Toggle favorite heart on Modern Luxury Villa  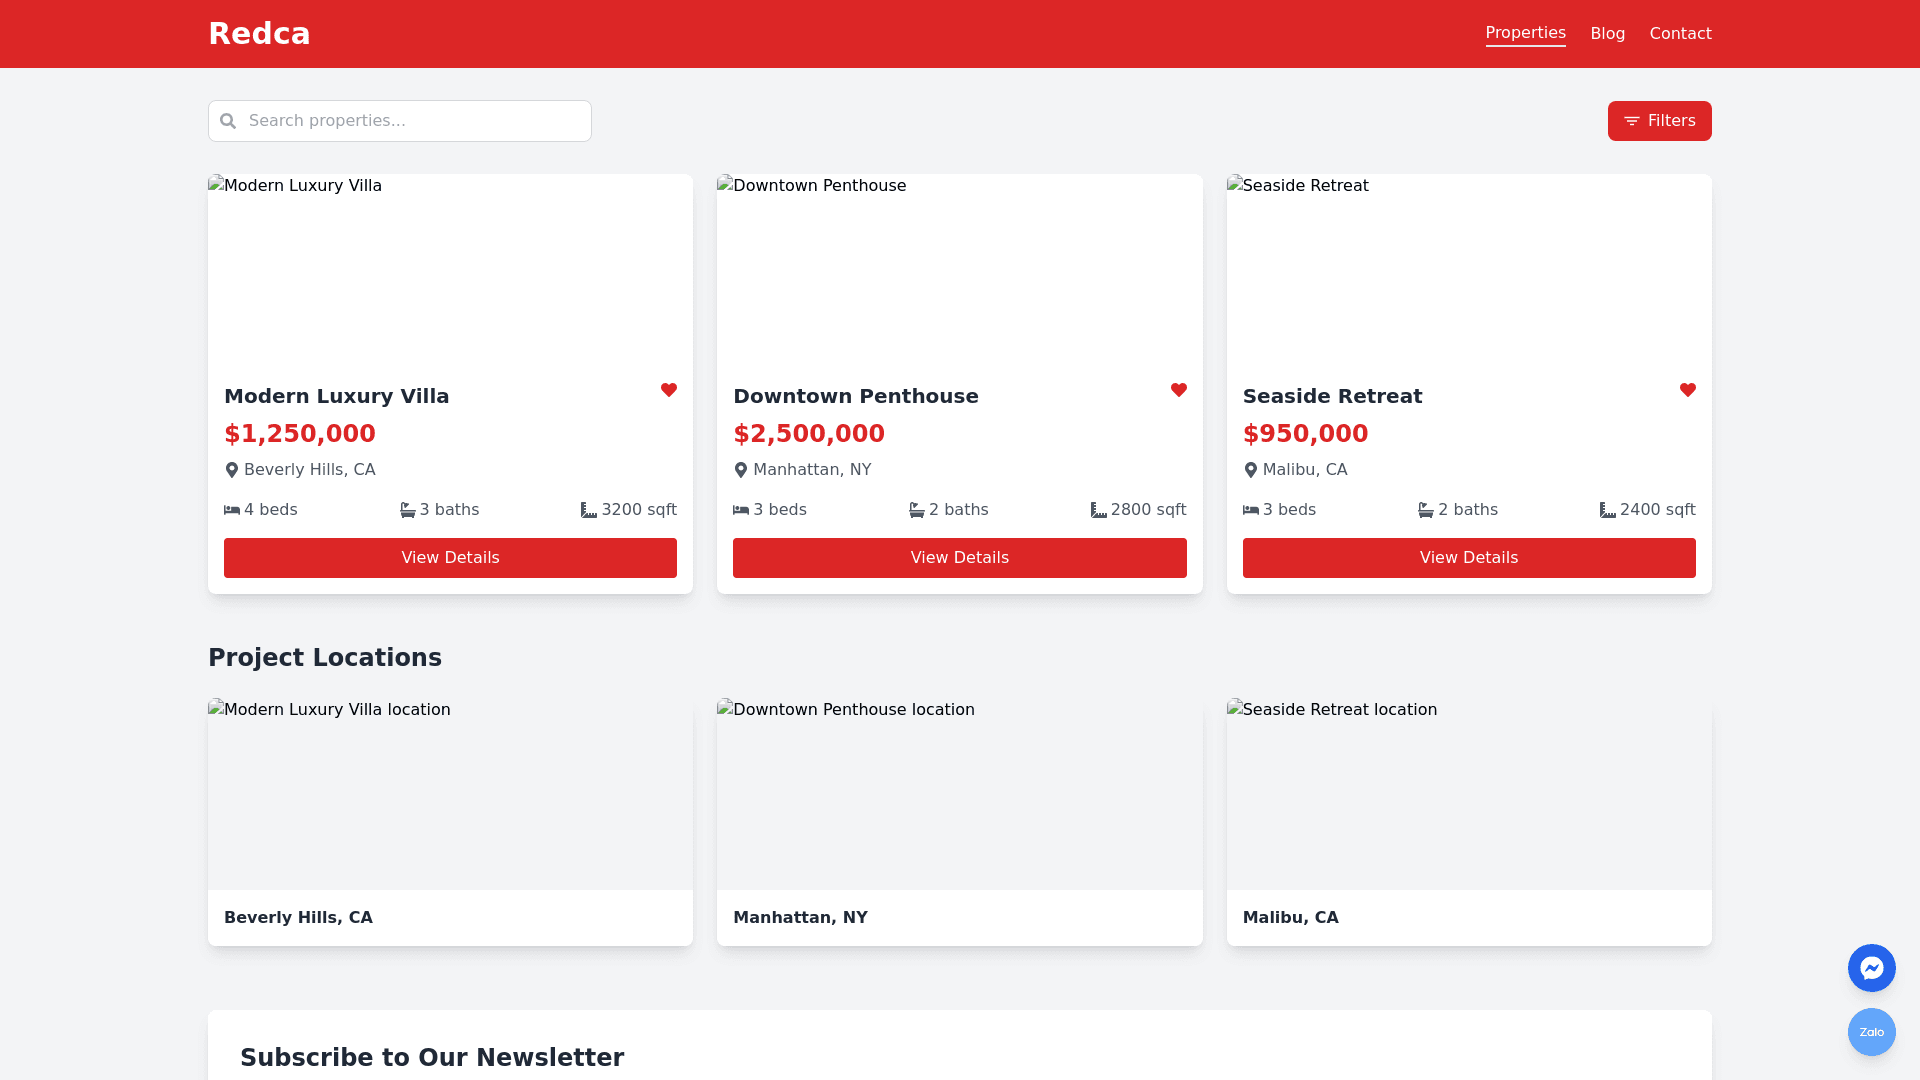(669, 390)
